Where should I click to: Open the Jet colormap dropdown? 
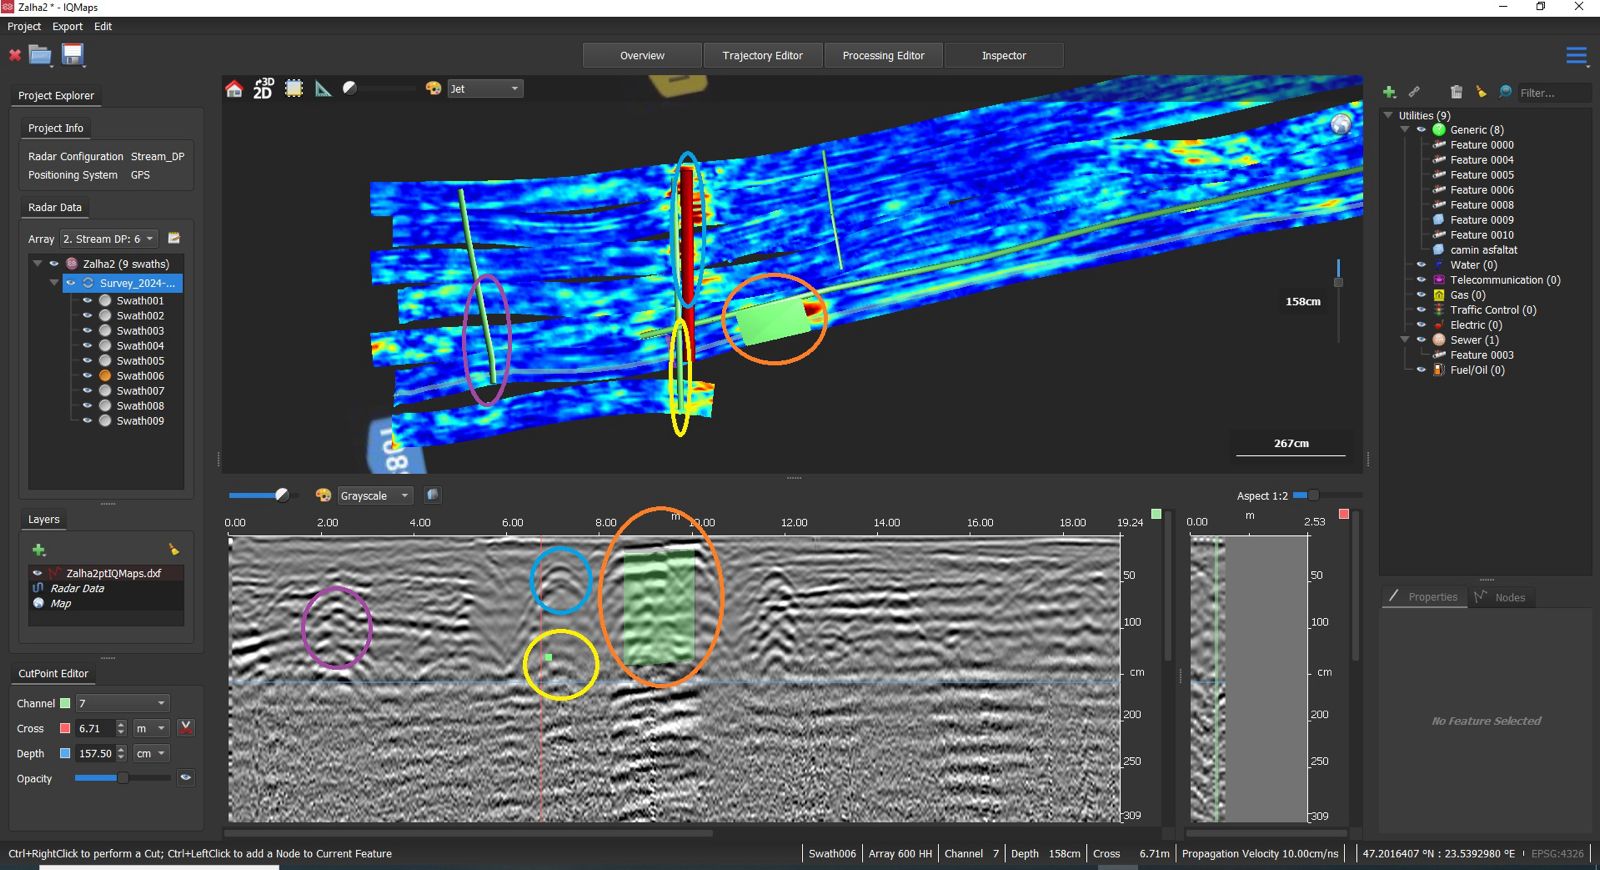click(485, 89)
